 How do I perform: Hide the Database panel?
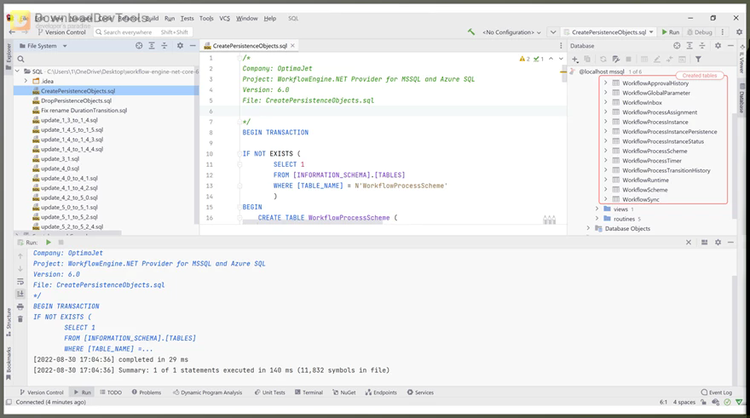(730, 46)
